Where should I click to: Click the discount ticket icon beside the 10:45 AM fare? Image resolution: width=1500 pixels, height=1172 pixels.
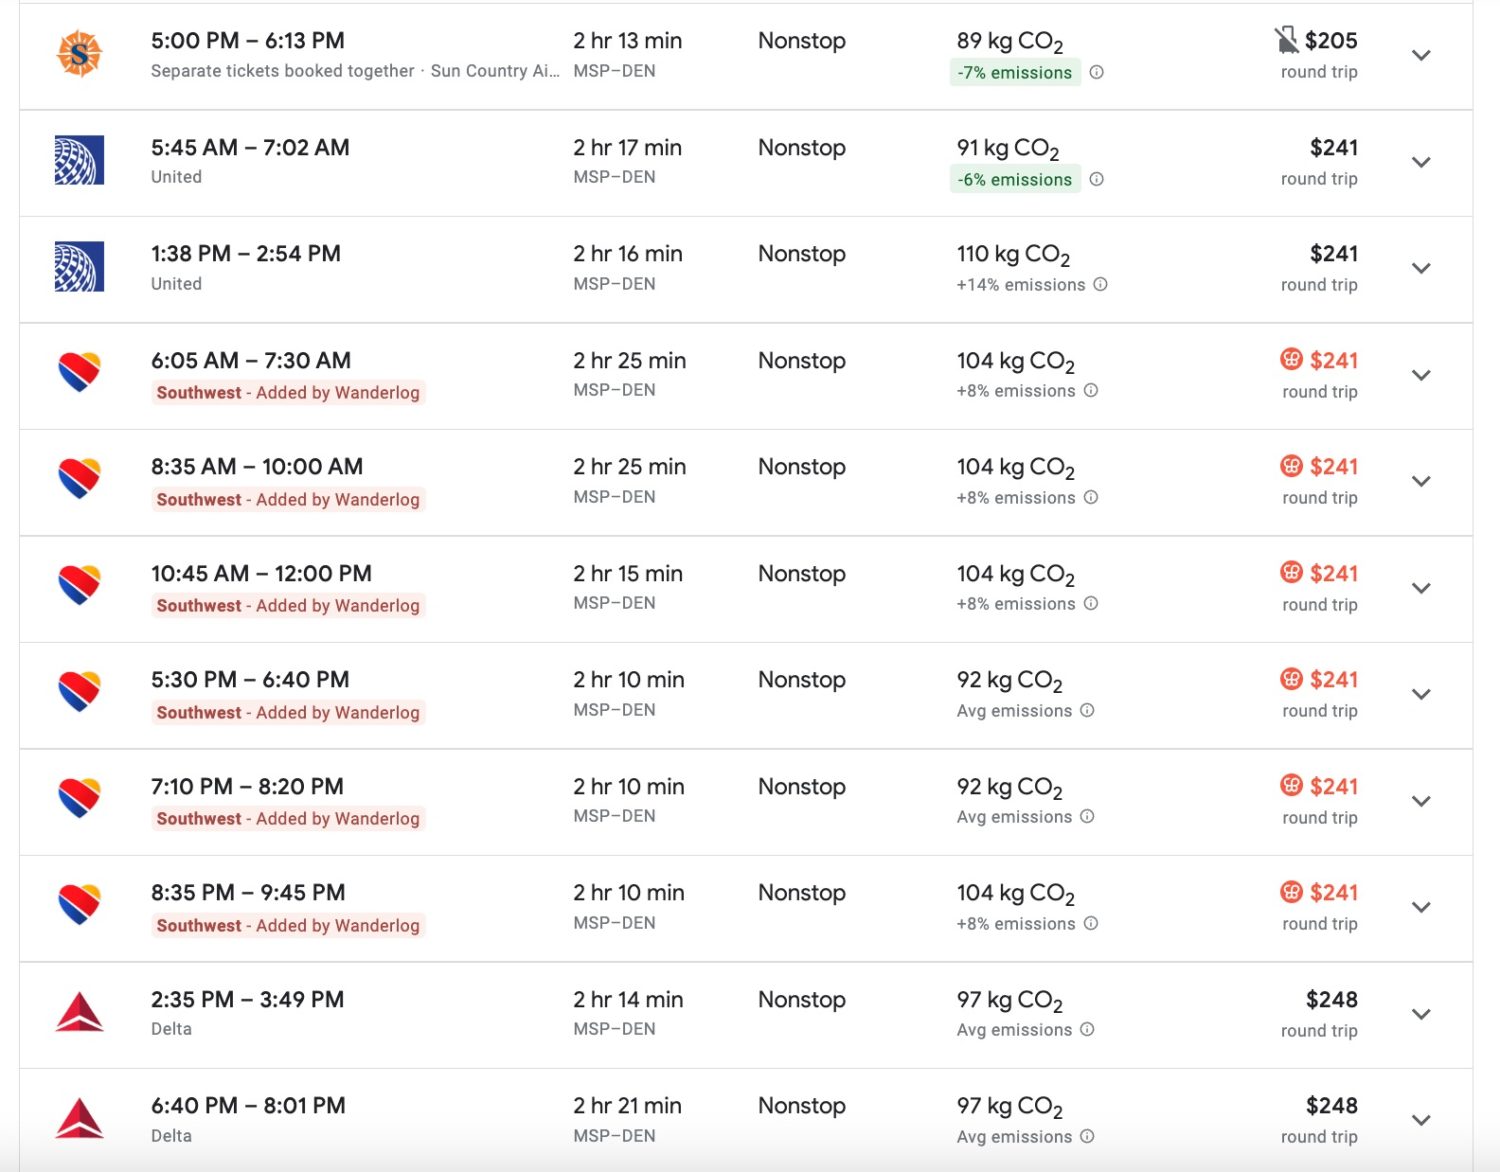click(x=1291, y=573)
